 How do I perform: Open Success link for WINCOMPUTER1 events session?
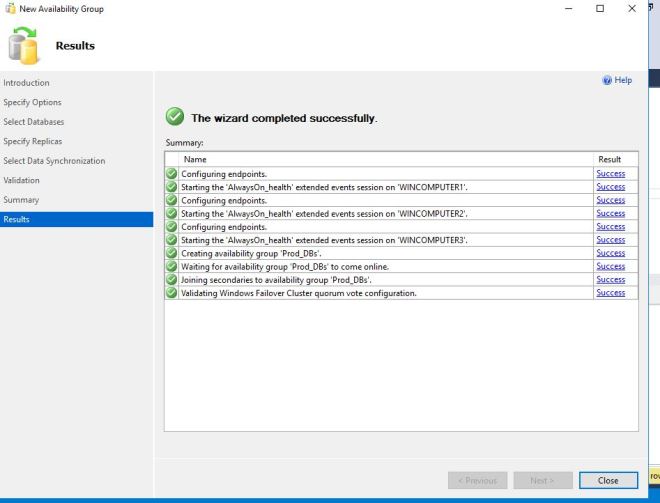click(x=609, y=187)
